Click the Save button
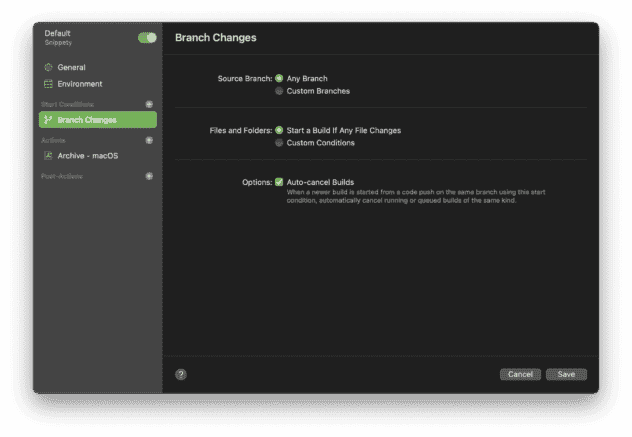This screenshot has width=632, height=437. tap(566, 374)
